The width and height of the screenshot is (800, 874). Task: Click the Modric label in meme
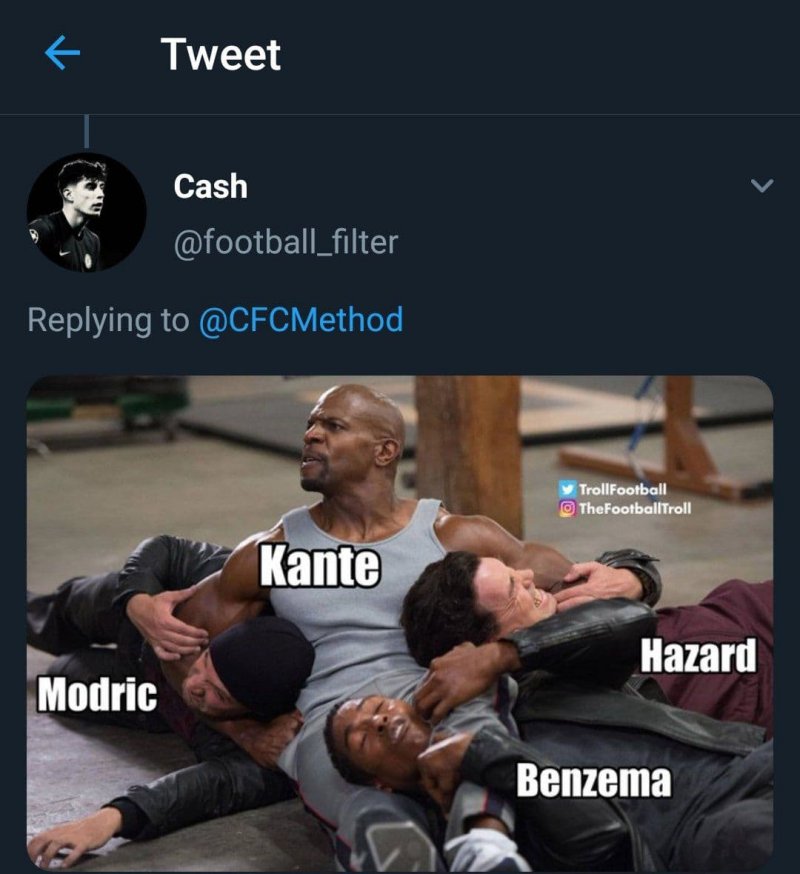point(97,694)
